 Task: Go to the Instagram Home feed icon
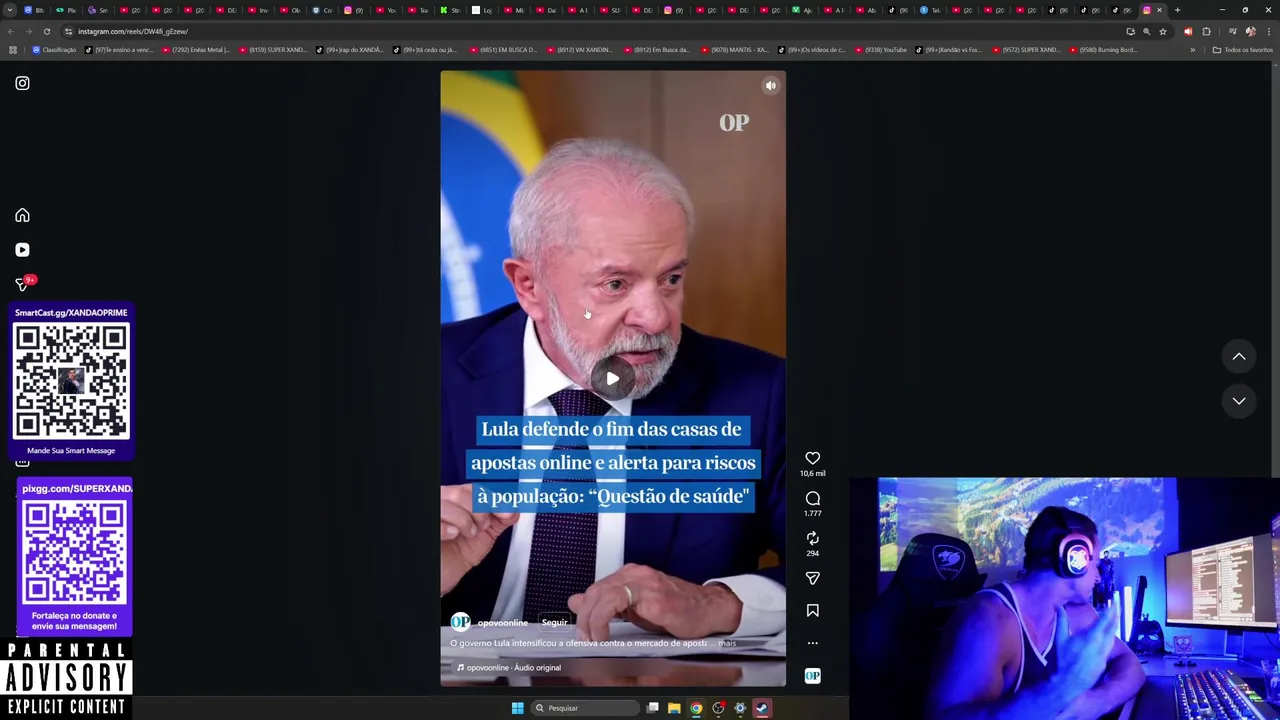(x=22, y=215)
